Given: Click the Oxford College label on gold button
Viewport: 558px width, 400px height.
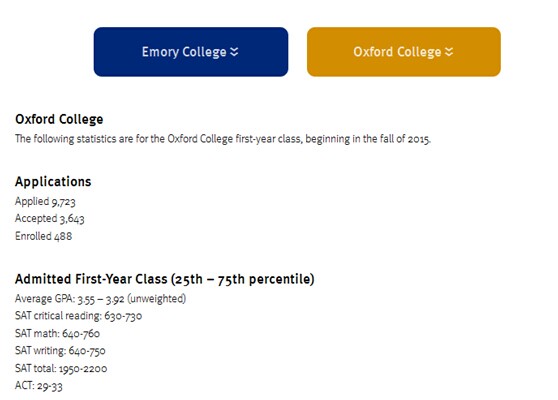Looking at the screenshot, I should [x=397, y=52].
